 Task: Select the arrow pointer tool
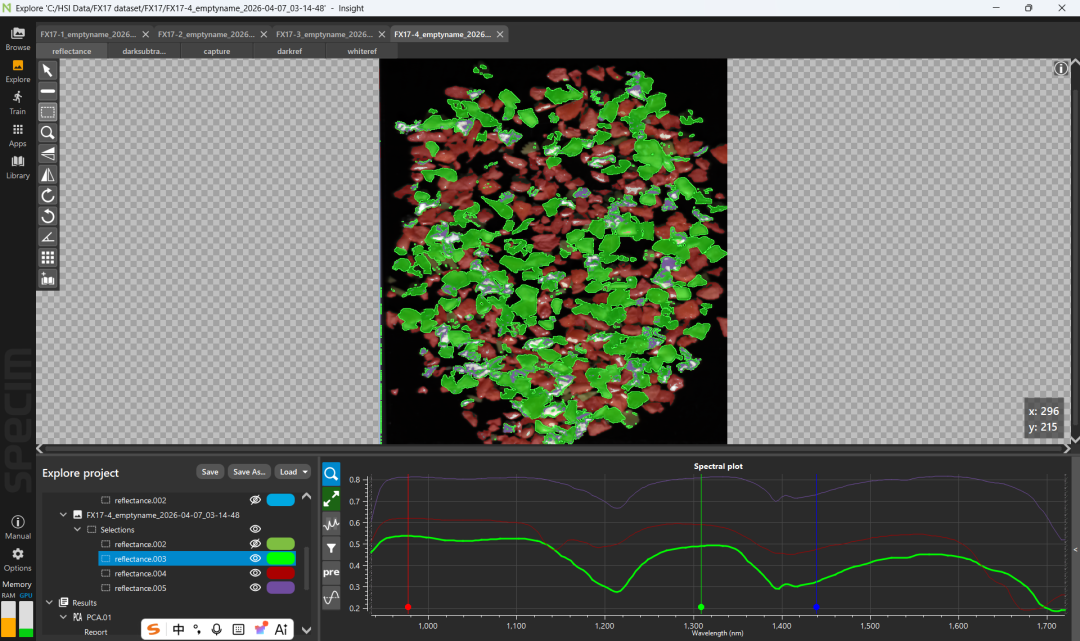pos(48,70)
